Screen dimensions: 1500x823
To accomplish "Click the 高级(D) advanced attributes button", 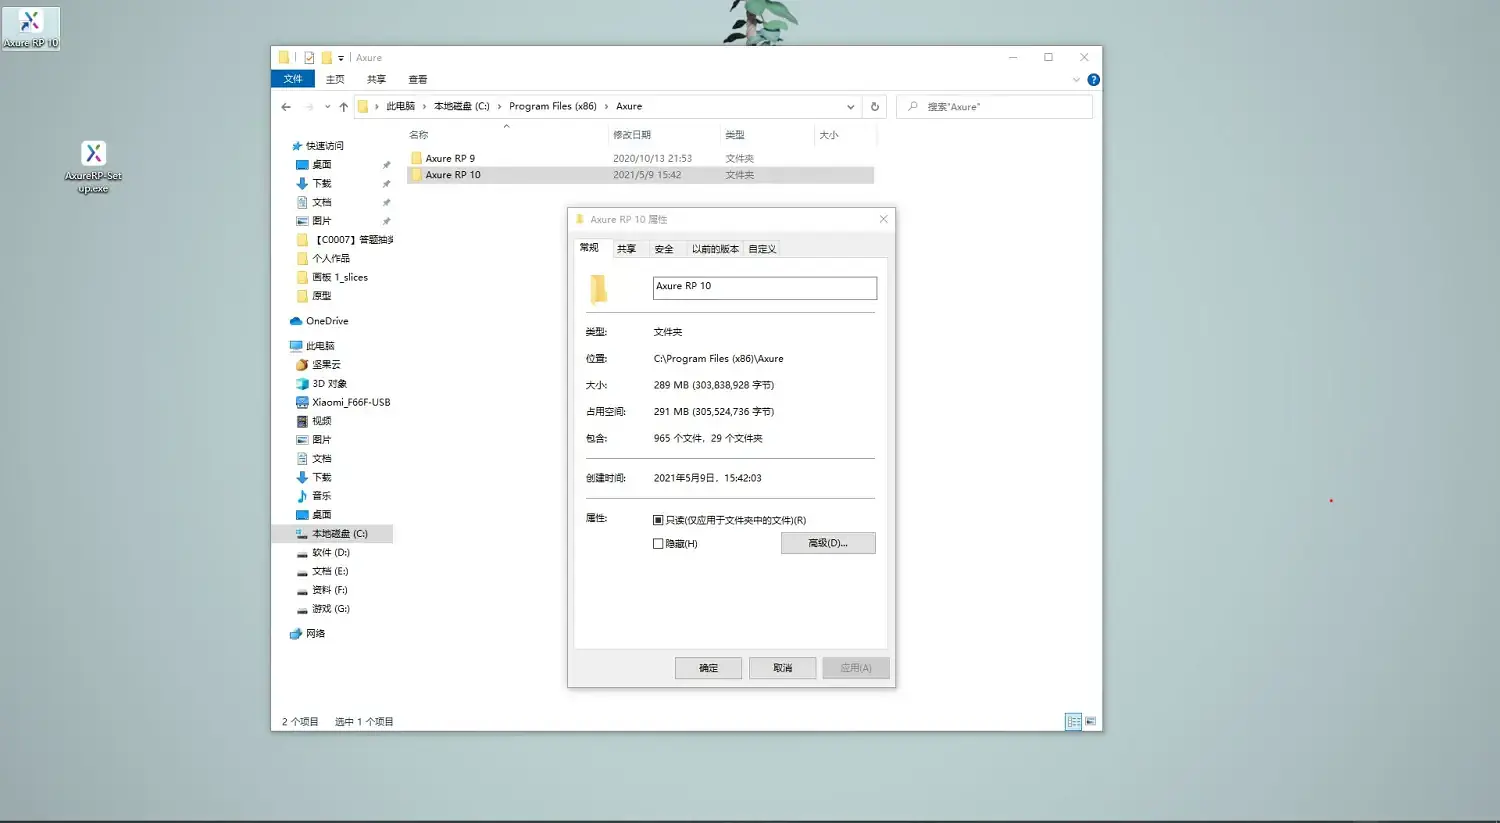I will pyautogui.click(x=828, y=542).
